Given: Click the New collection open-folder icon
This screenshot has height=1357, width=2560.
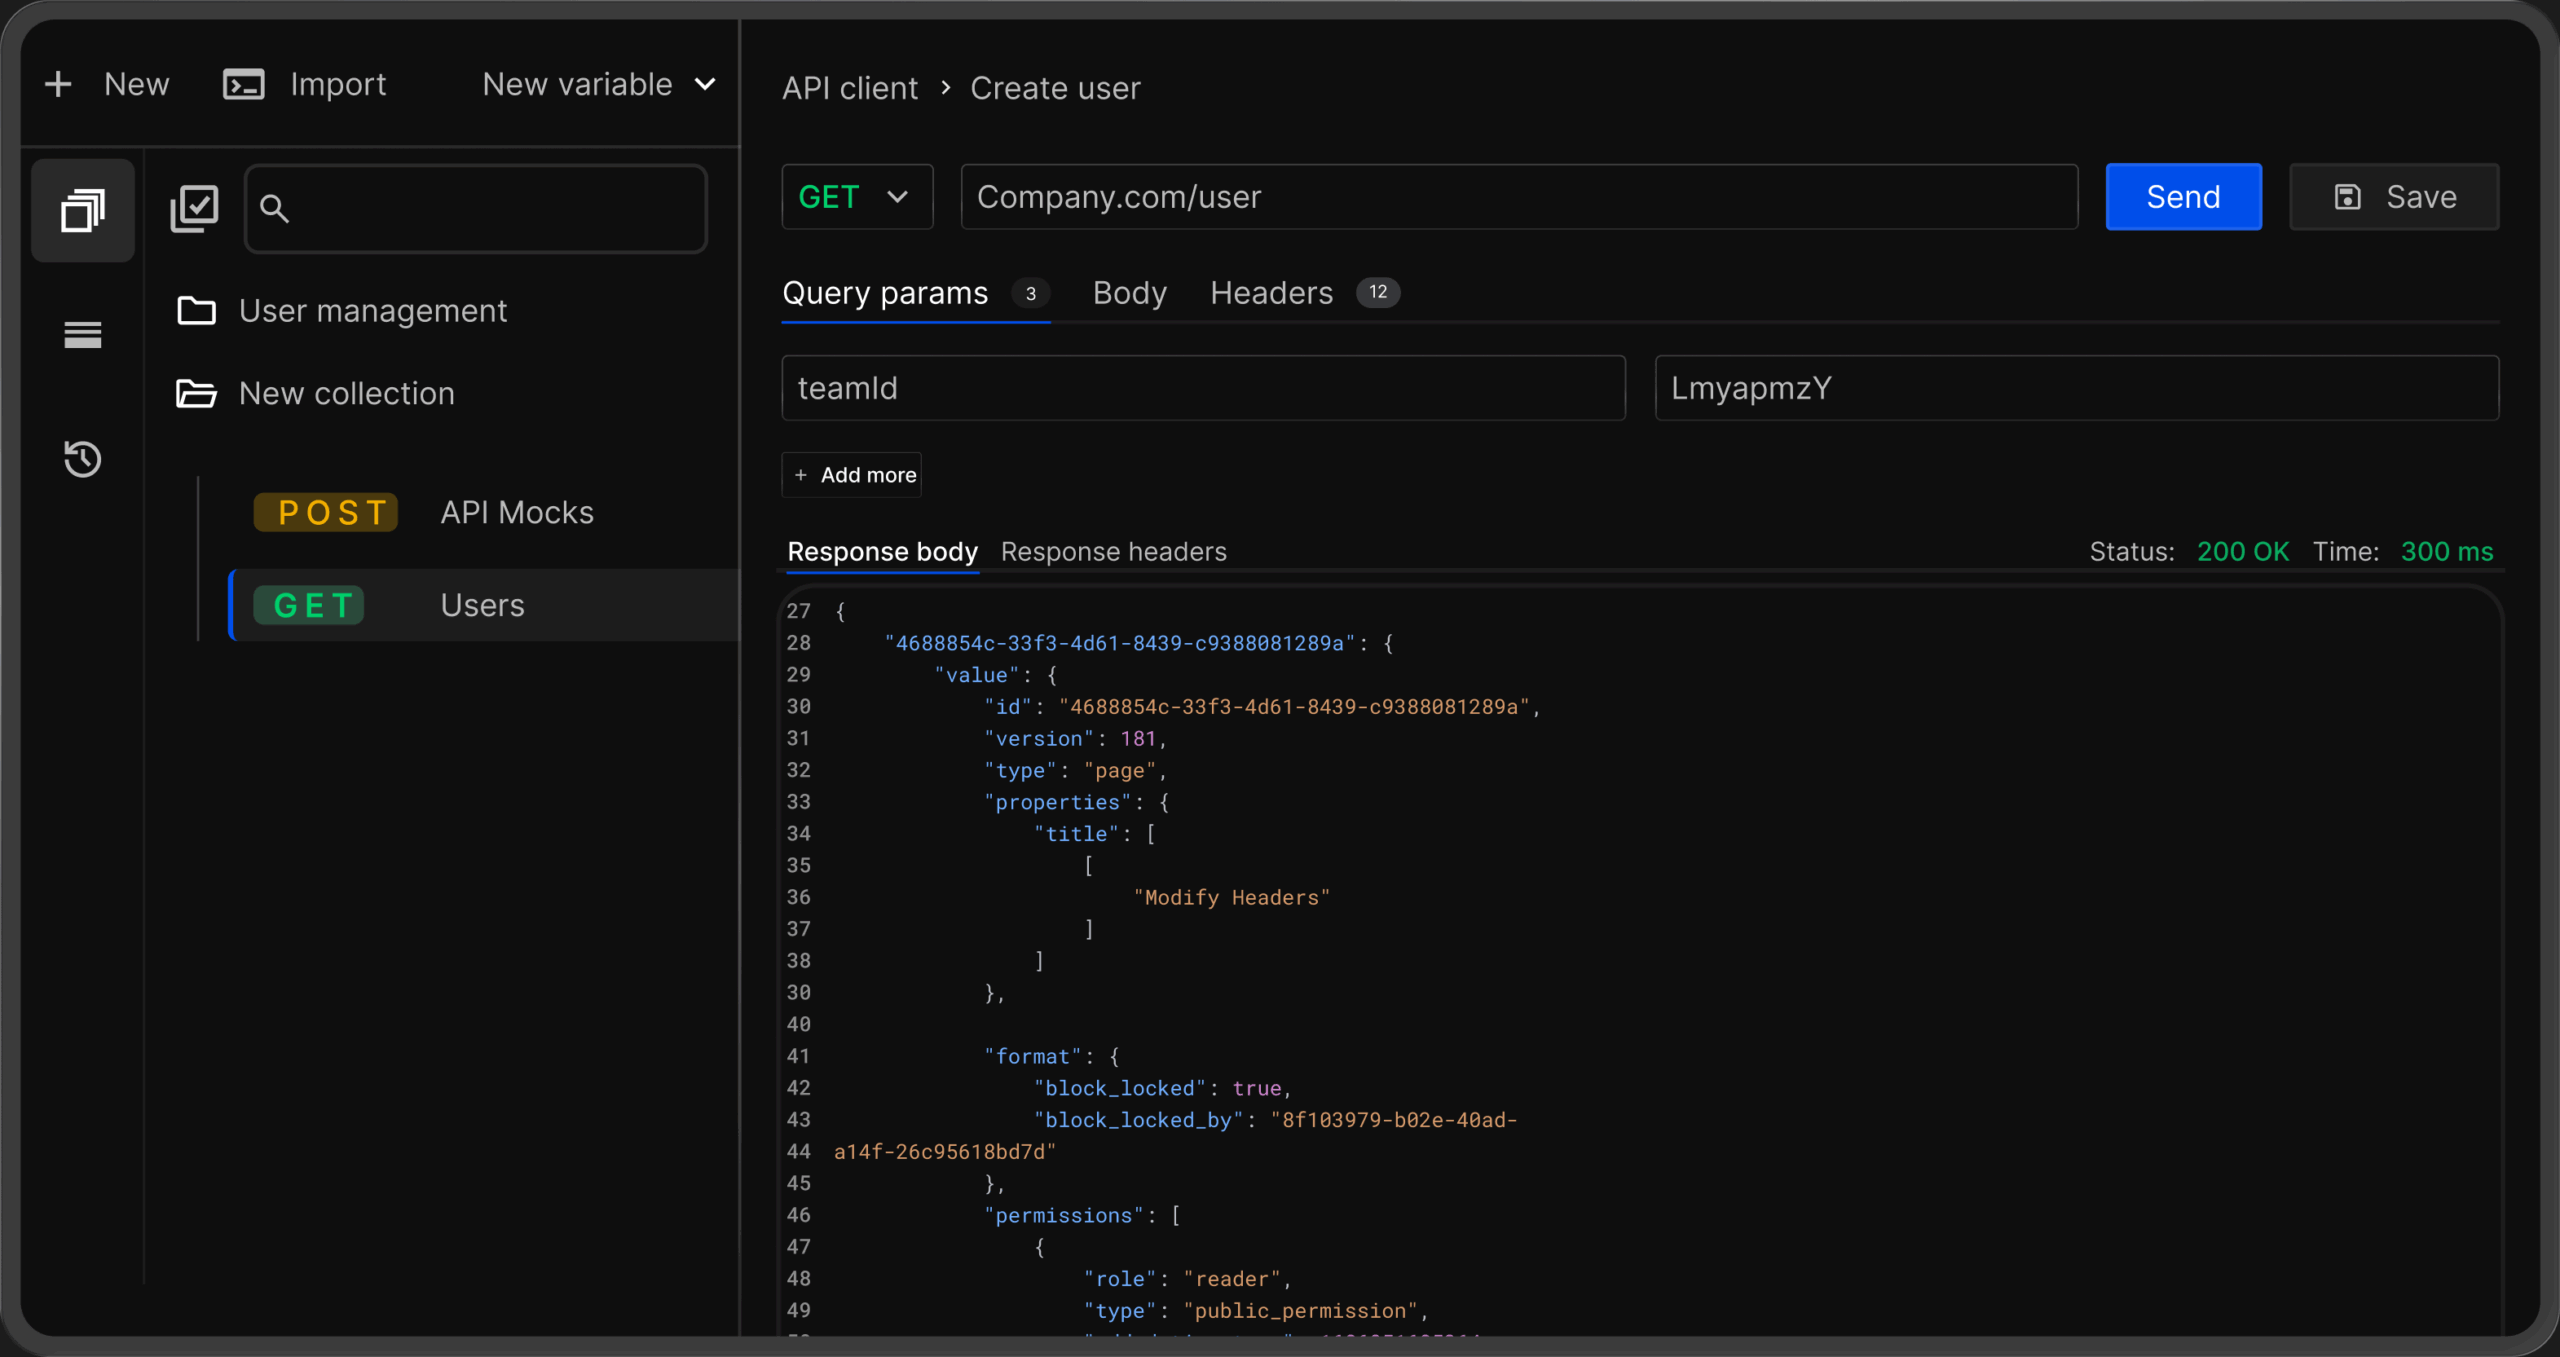Looking at the screenshot, I should pyautogui.click(x=196, y=394).
